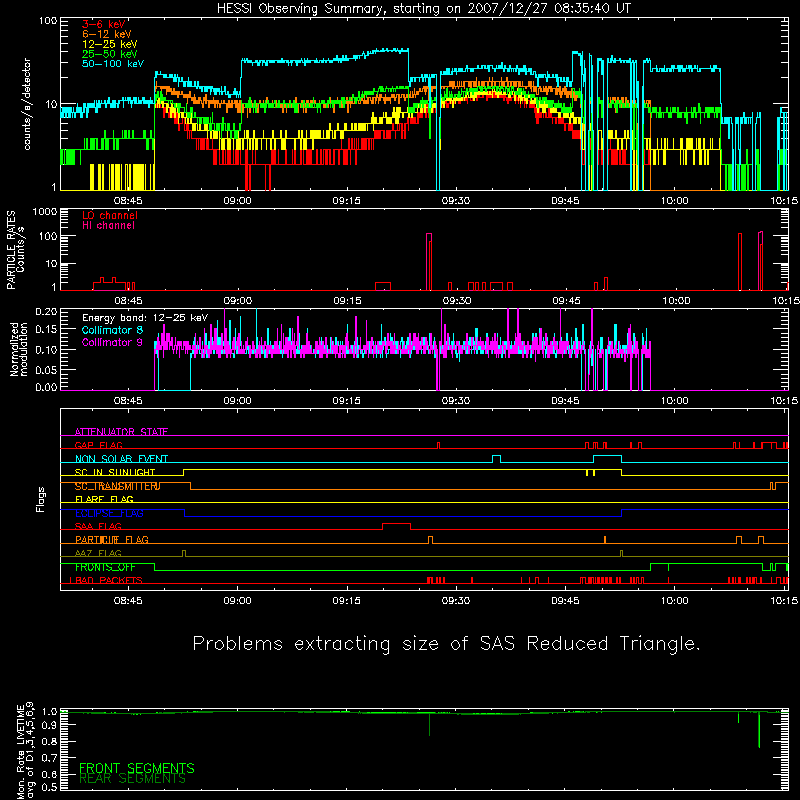Click the SC_TRANSMITTER flag label

(x=117, y=486)
